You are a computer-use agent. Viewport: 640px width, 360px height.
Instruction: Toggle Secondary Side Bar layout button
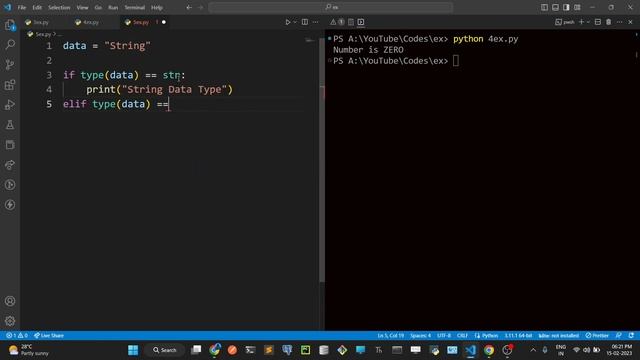click(x=566, y=7)
